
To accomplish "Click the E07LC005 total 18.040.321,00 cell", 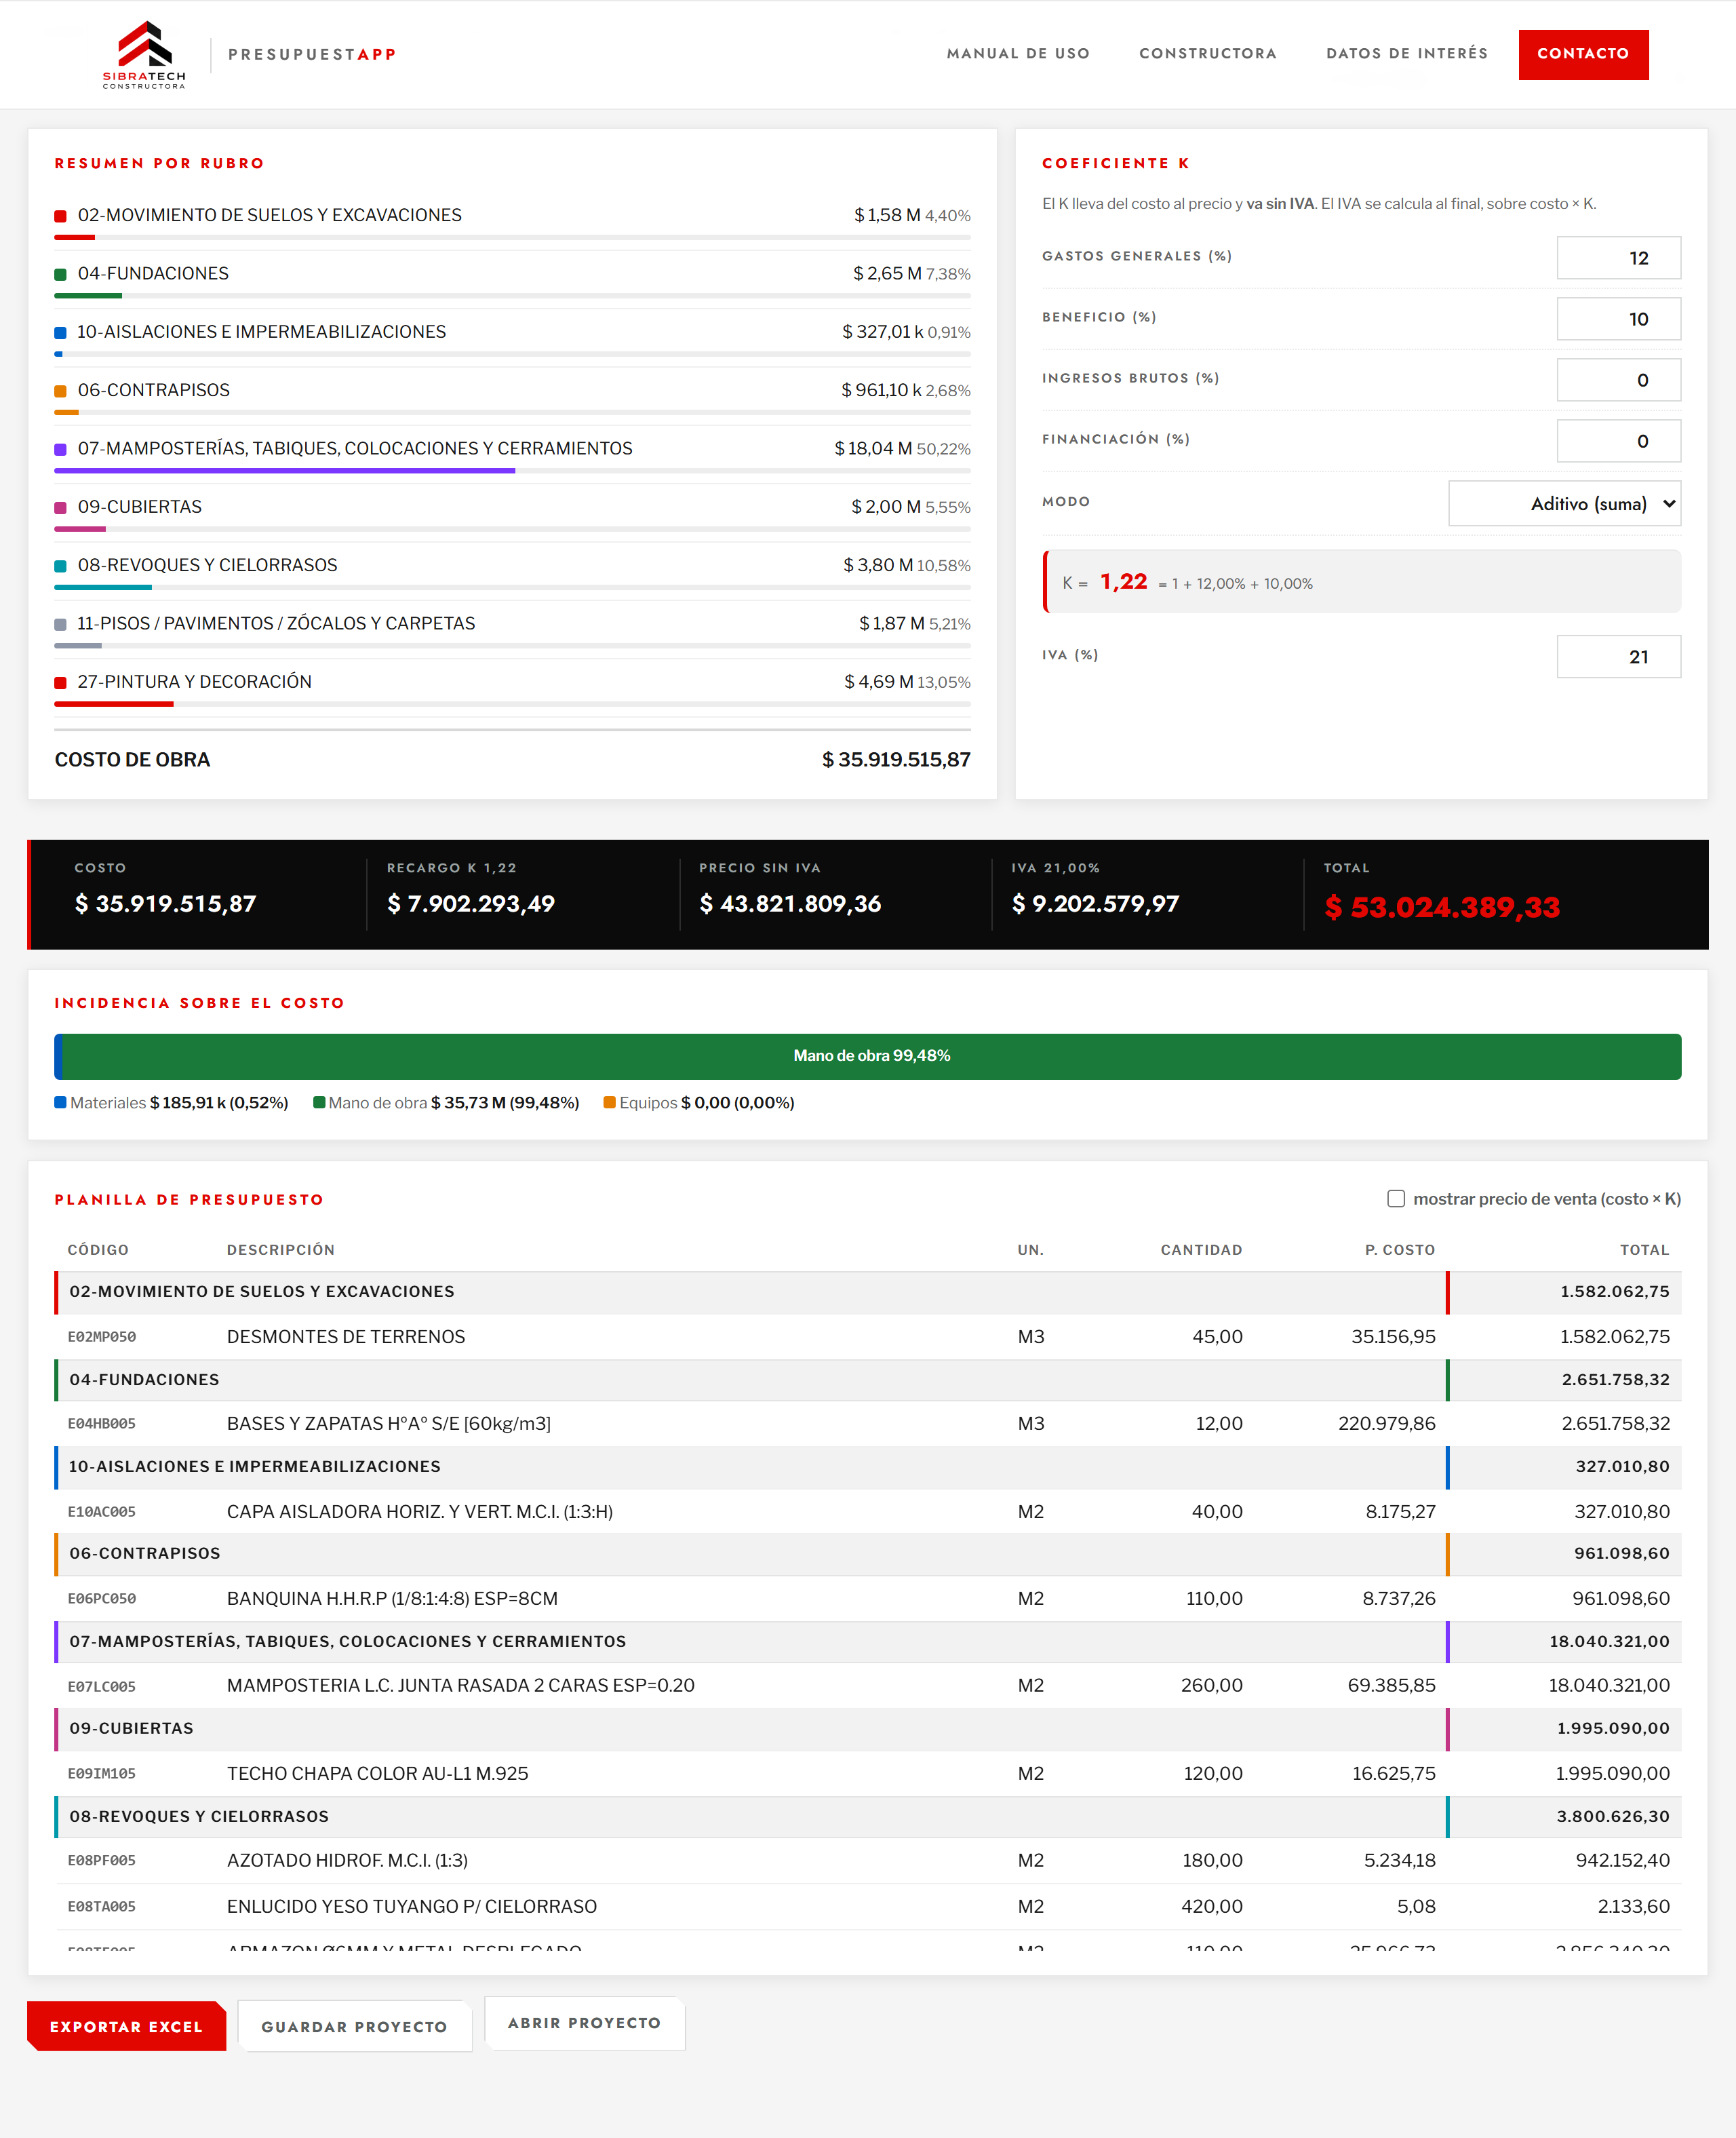I will (1609, 1686).
